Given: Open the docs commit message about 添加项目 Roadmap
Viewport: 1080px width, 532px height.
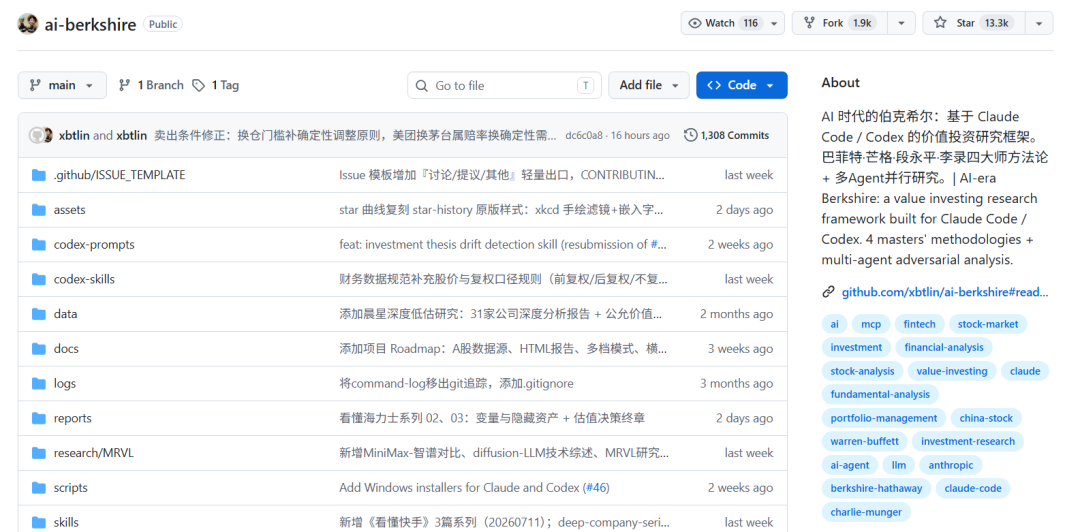Looking at the screenshot, I should click(x=503, y=349).
